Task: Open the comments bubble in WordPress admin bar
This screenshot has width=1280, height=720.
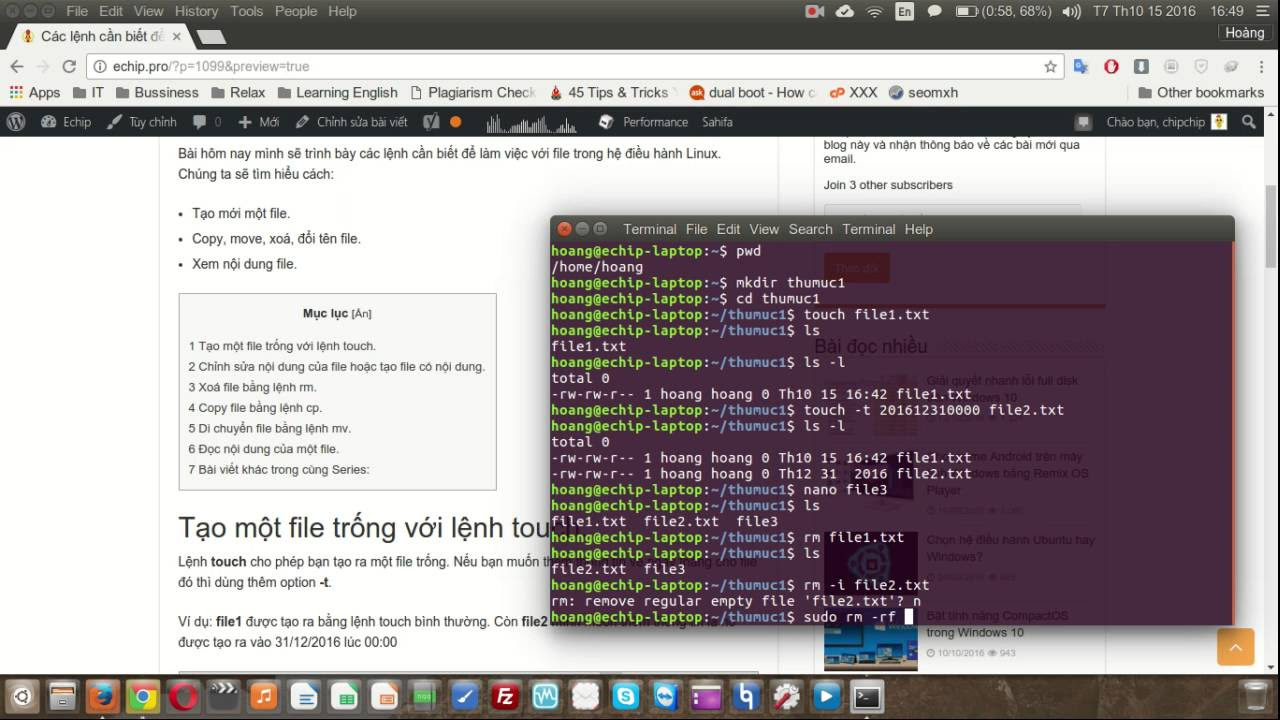Action: (x=205, y=122)
